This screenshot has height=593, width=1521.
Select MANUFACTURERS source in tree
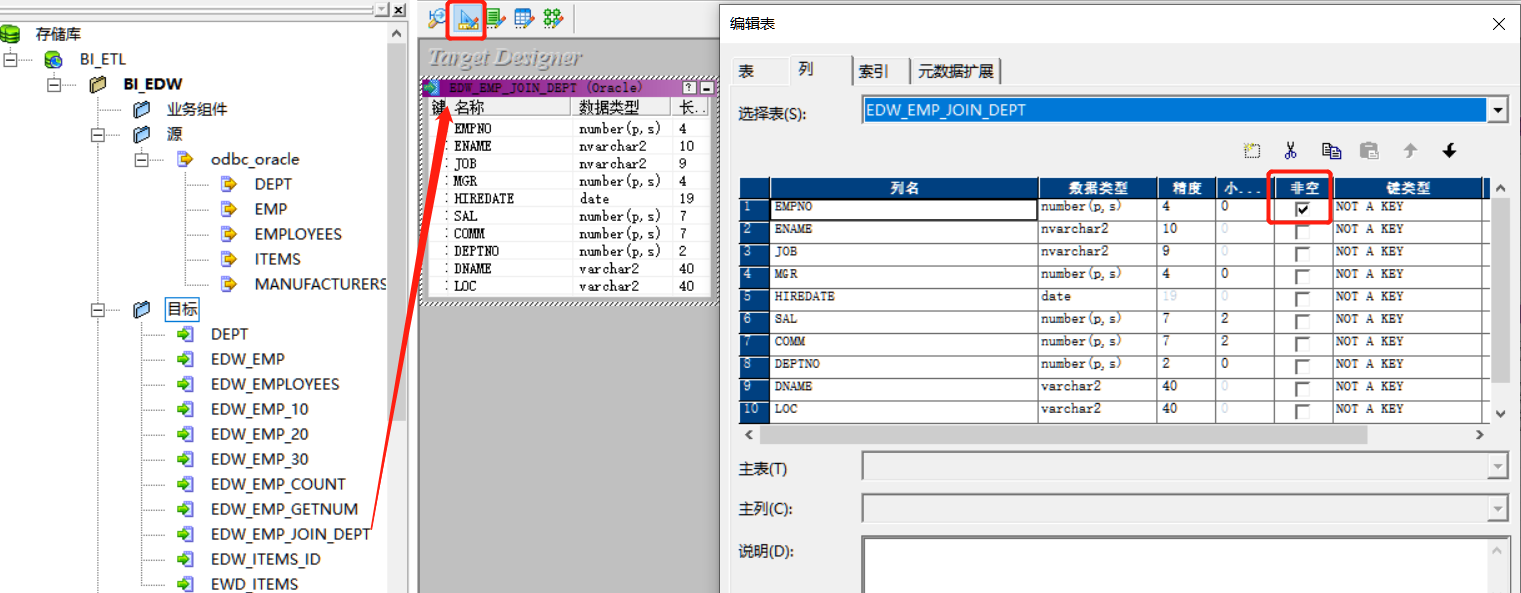click(x=320, y=284)
